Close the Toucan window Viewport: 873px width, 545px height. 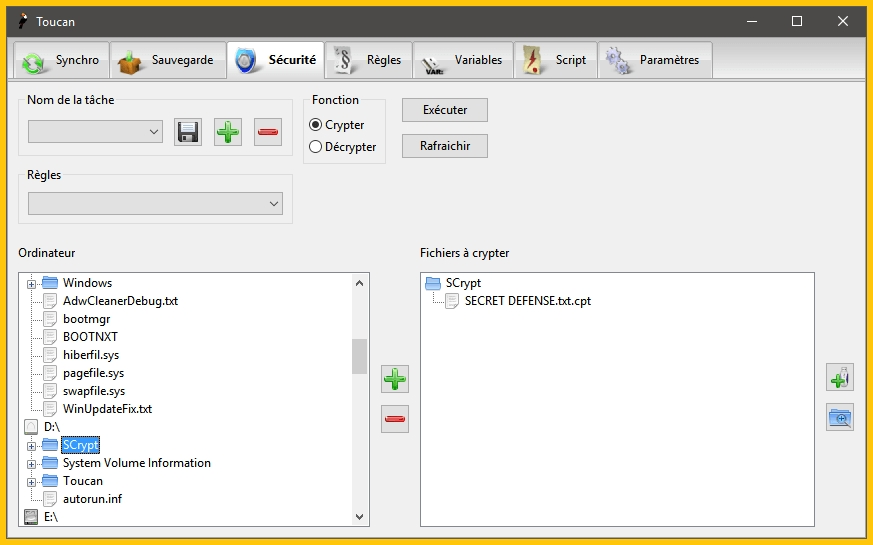(x=843, y=21)
